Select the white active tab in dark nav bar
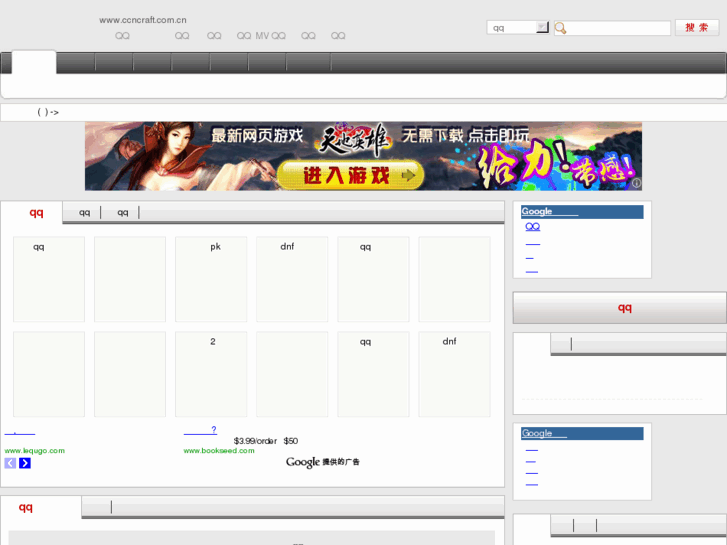This screenshot has width=727, height=545. (x=34, y=62)
